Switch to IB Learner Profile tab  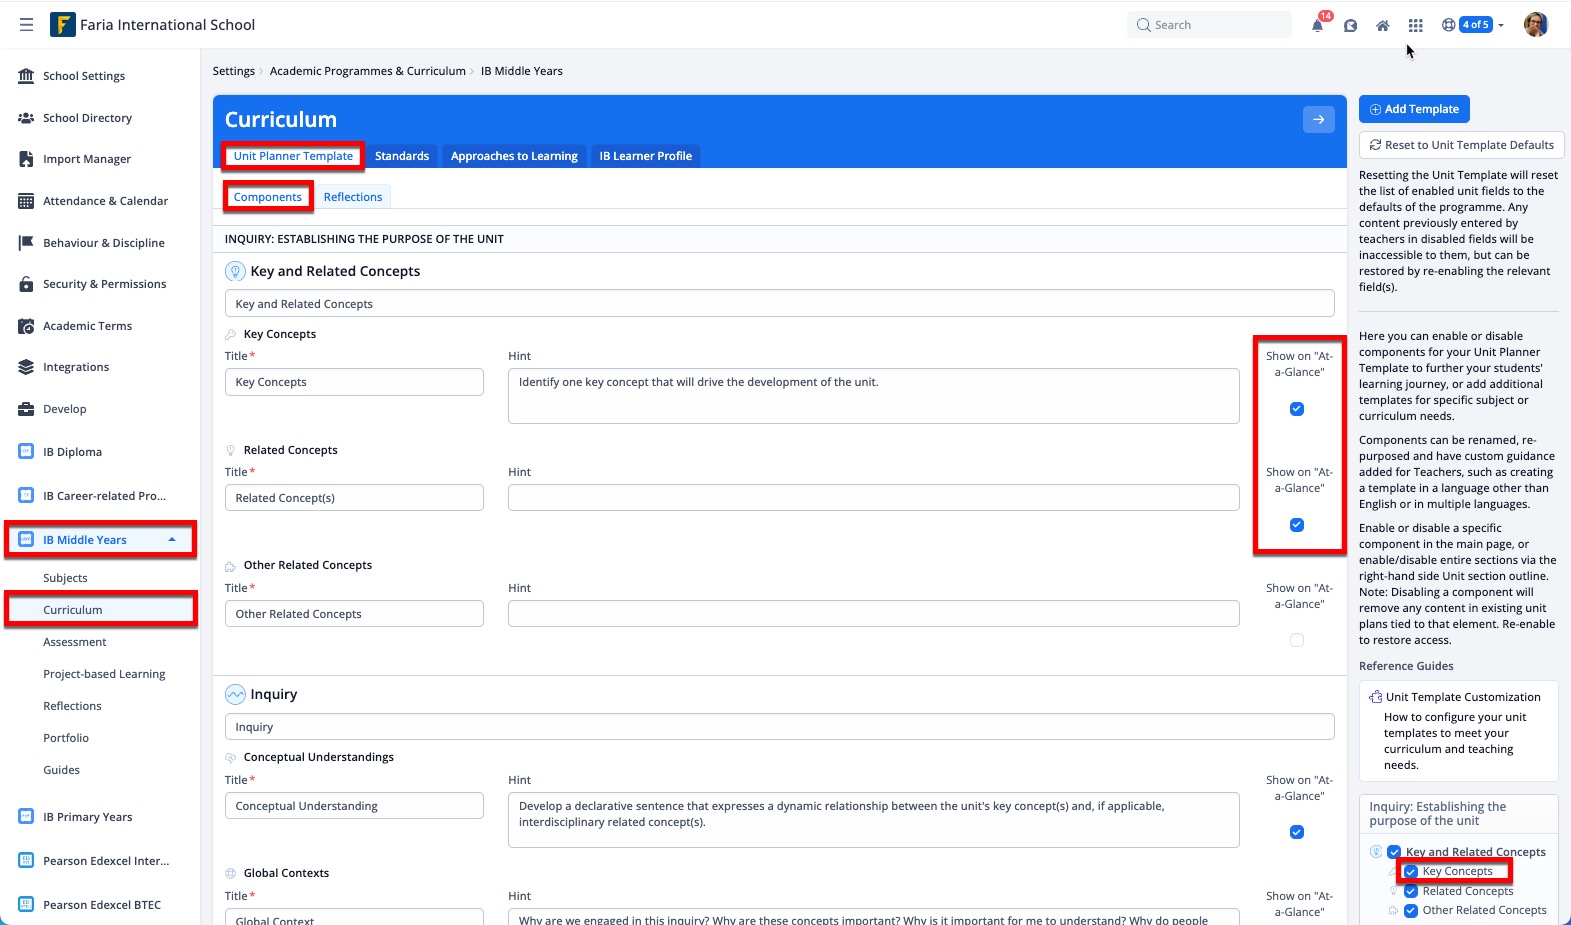coord(646,156)
